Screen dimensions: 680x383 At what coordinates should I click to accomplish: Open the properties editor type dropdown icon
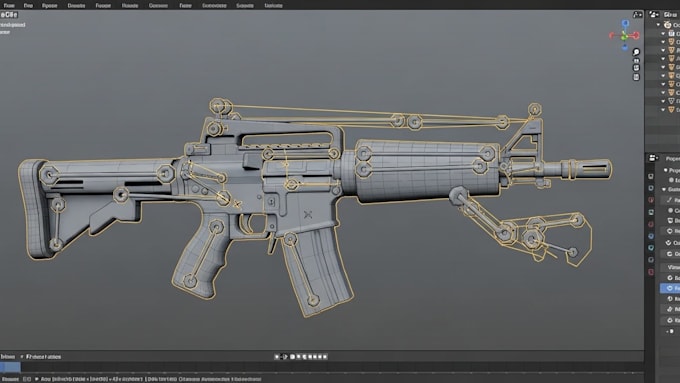click(653, 158)
